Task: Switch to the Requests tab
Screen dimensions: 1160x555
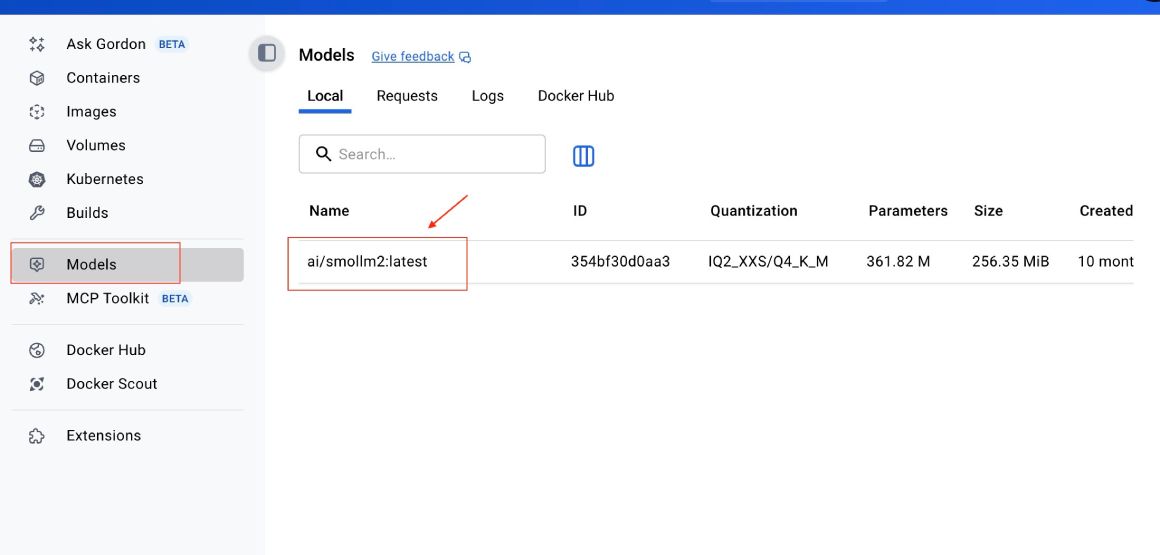Action: point(407,96)
